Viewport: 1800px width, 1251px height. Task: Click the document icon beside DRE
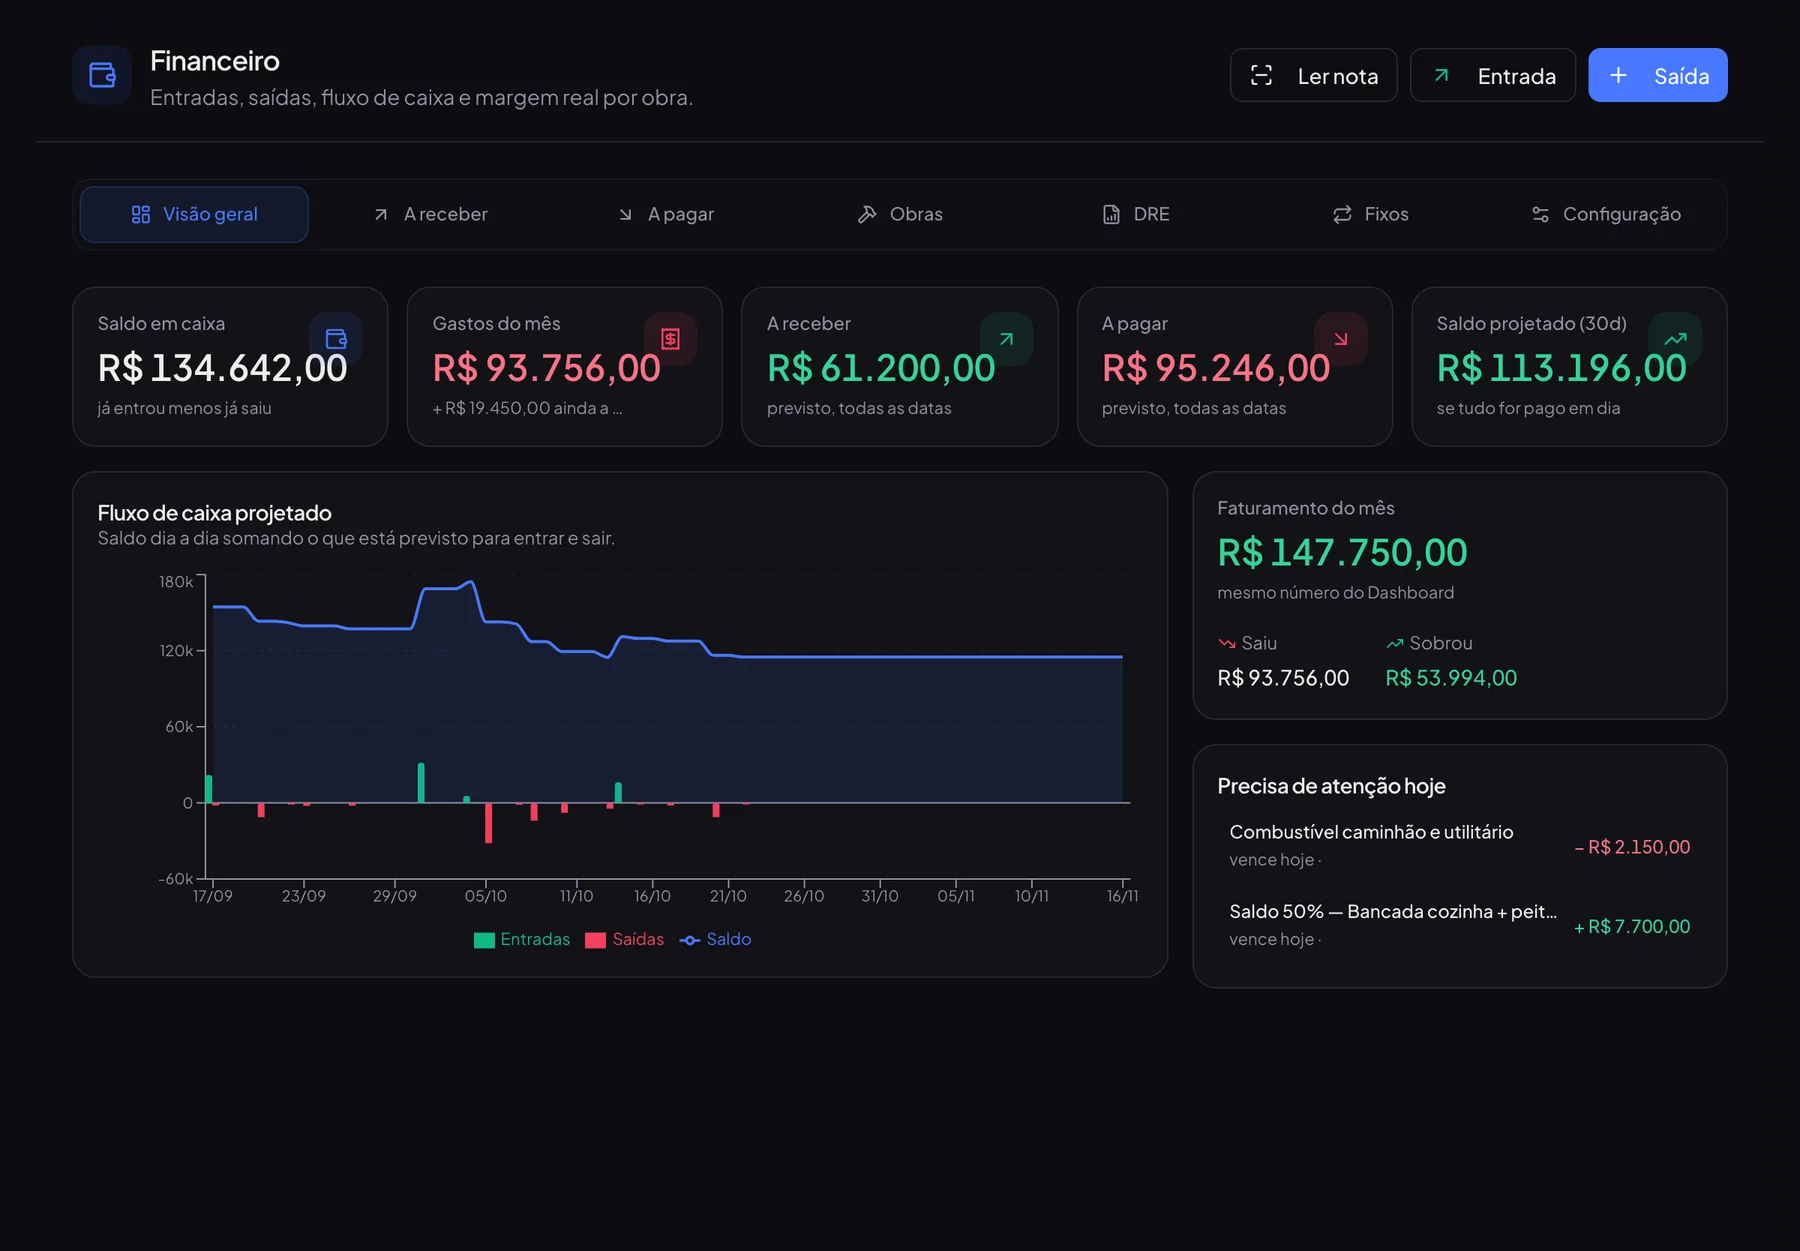(x=1111, y=214)
